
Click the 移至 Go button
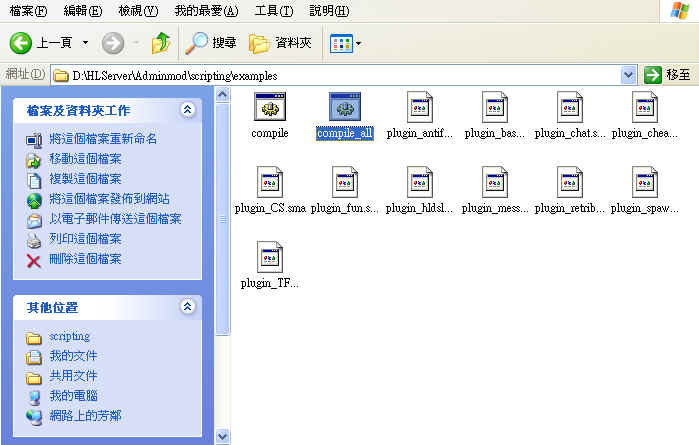667,75
